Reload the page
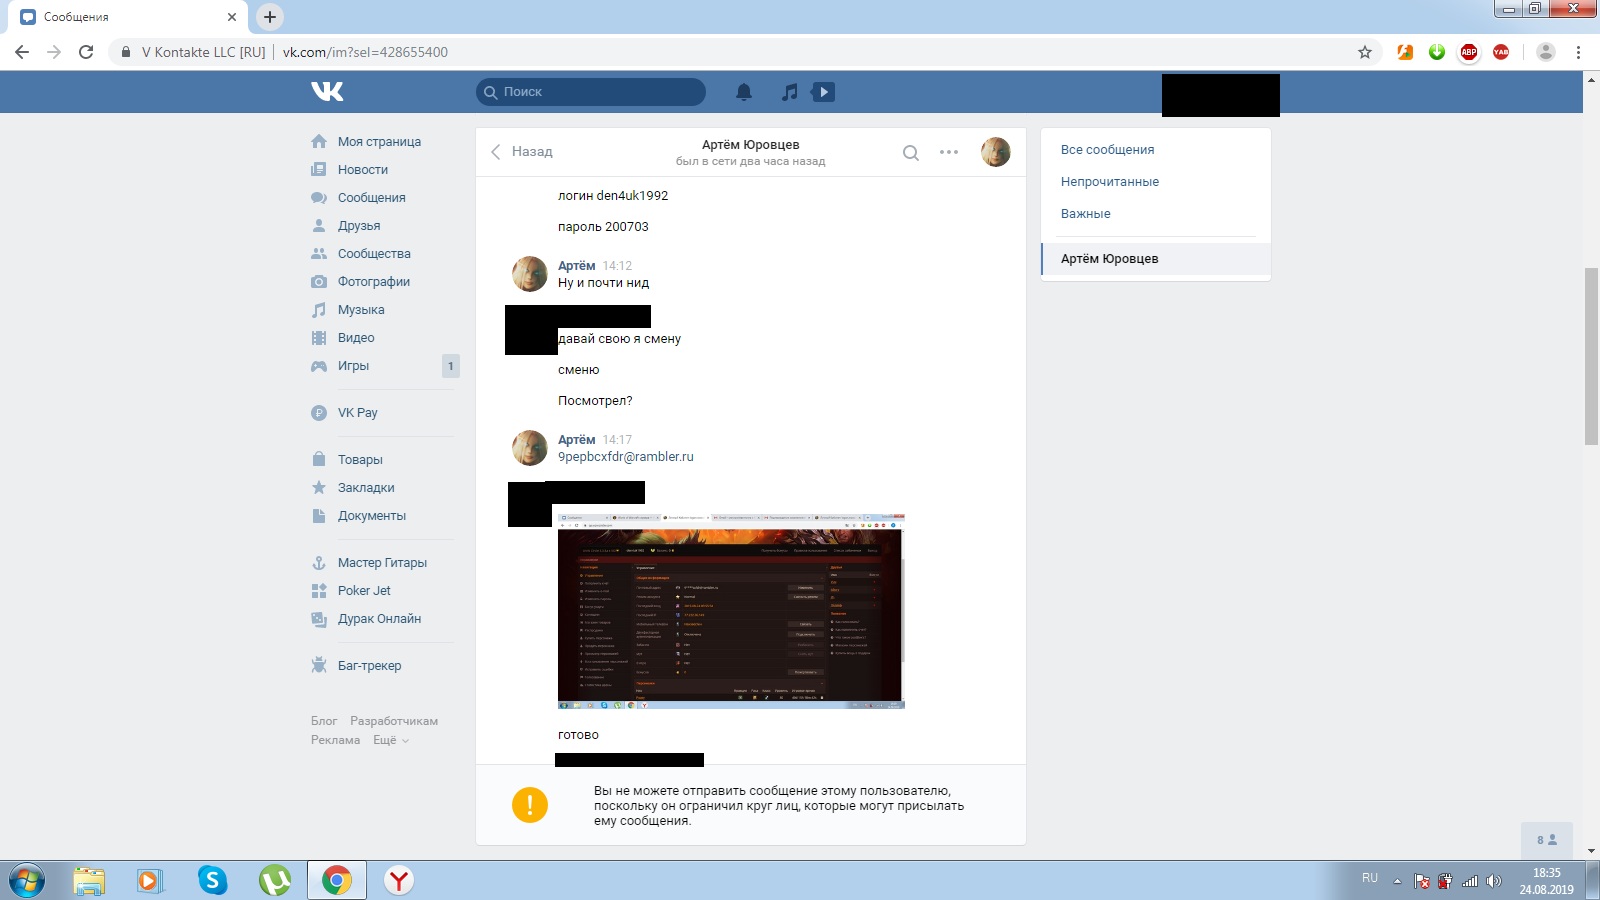The height and width of the screenshot is (900, 1600). click(x=86, y=52)
